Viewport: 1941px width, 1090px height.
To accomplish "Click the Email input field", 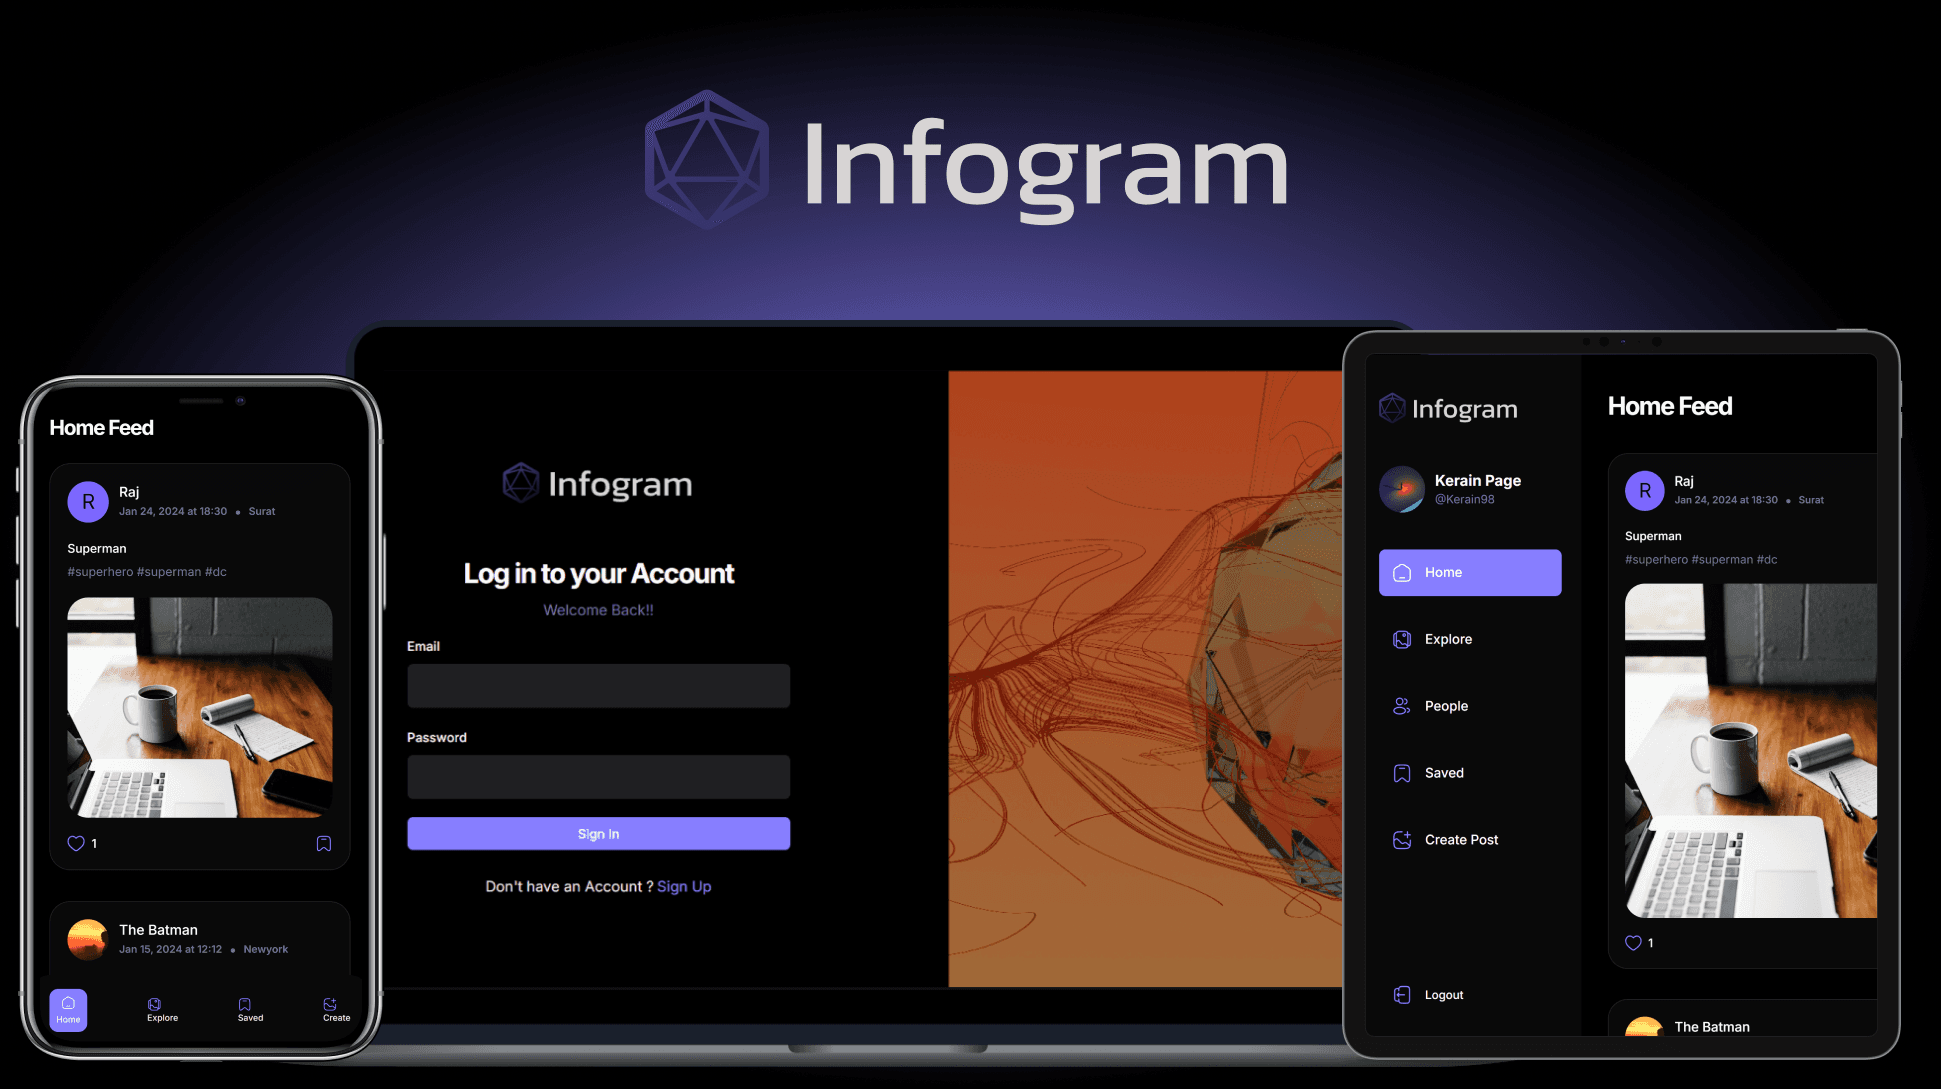I will (598, 686).
